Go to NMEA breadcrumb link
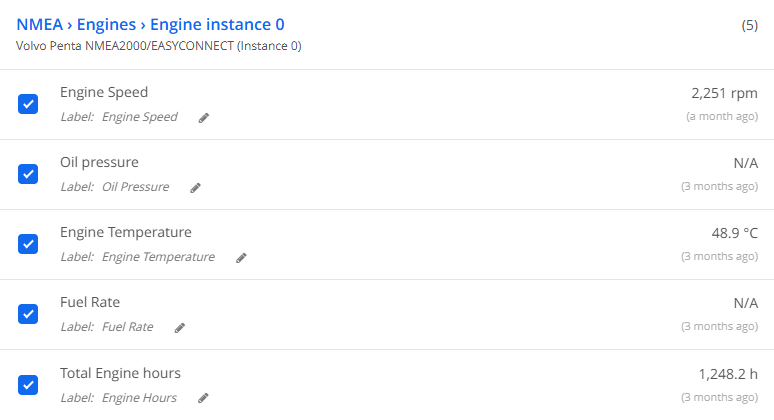This screenshot has height=420, width=774. tap(39, 25)
